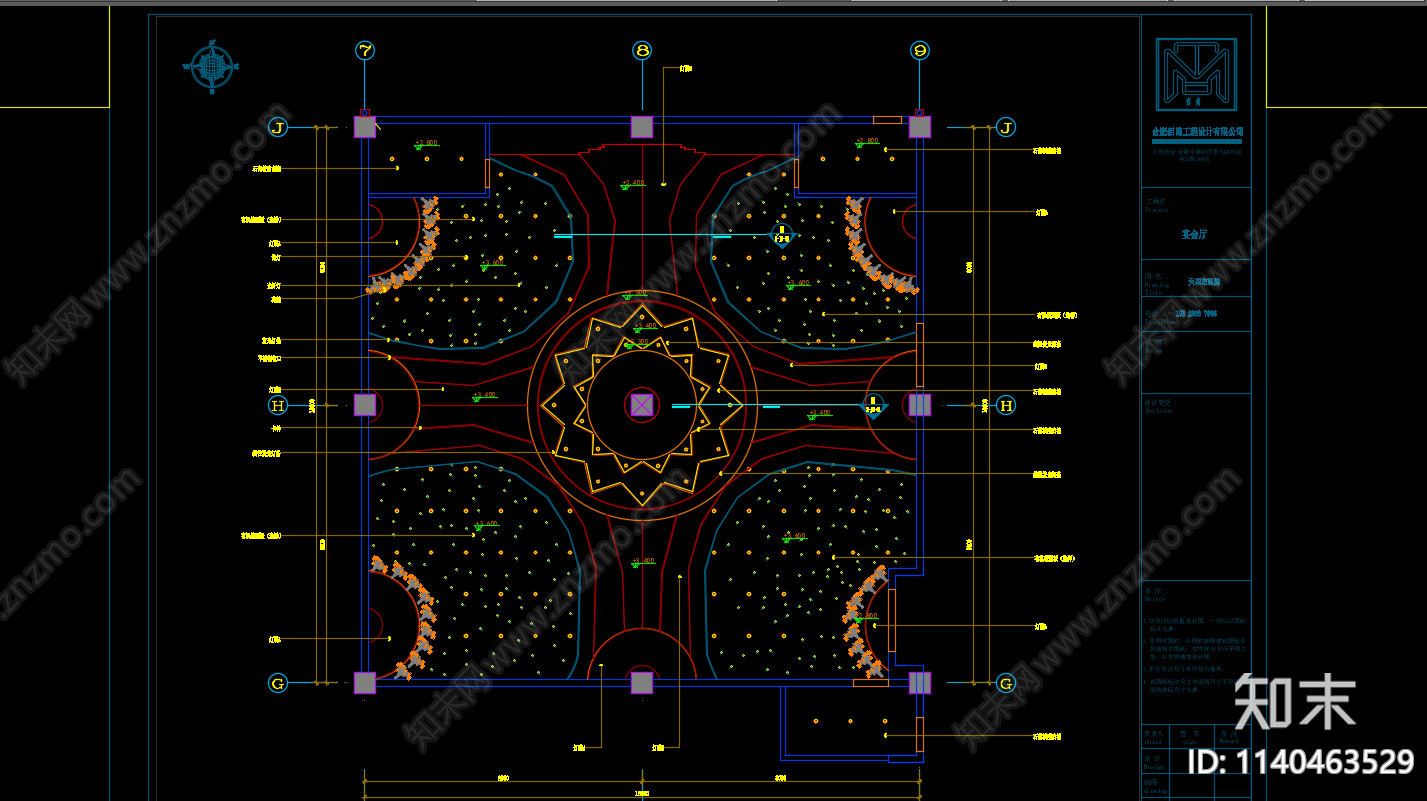Click the sign header cell

point(1190,737)
